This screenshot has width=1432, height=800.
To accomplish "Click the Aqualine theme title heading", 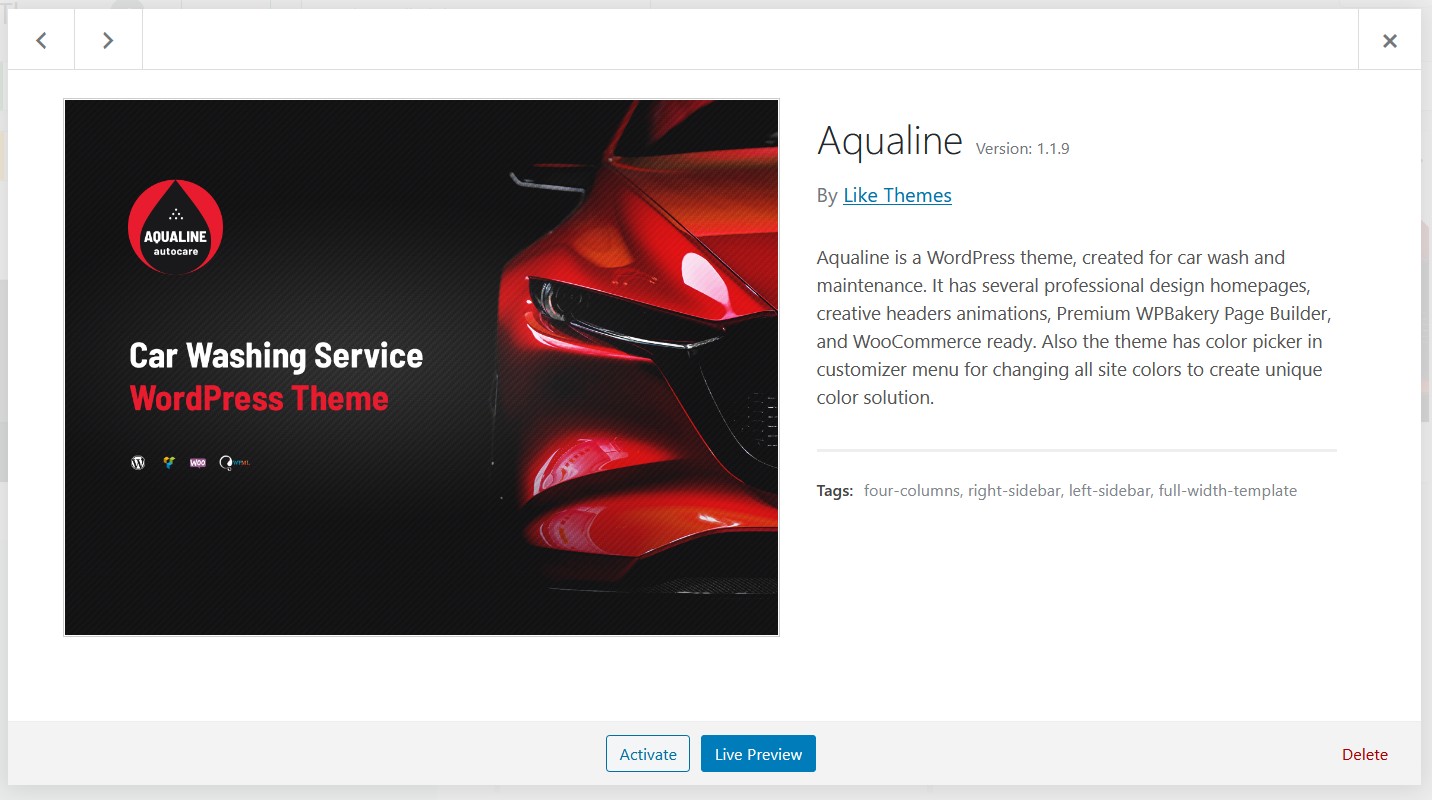I will pos(889,141).
